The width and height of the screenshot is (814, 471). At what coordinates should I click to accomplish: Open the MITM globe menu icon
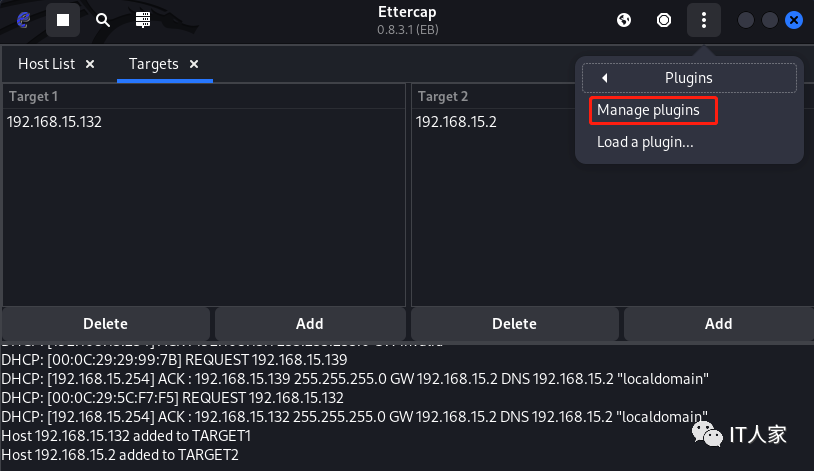(624, 20)
